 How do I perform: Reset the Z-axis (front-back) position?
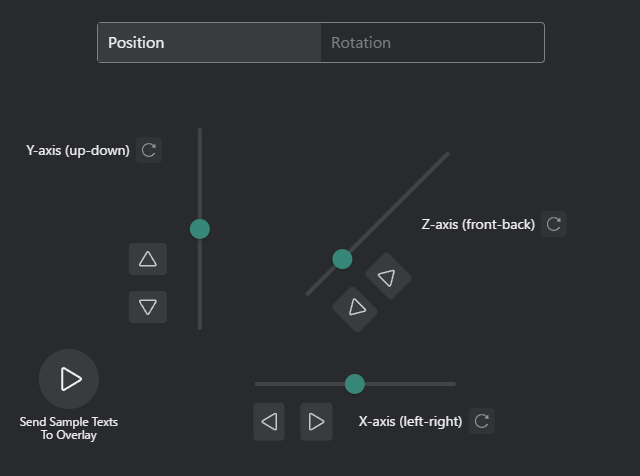554,224
